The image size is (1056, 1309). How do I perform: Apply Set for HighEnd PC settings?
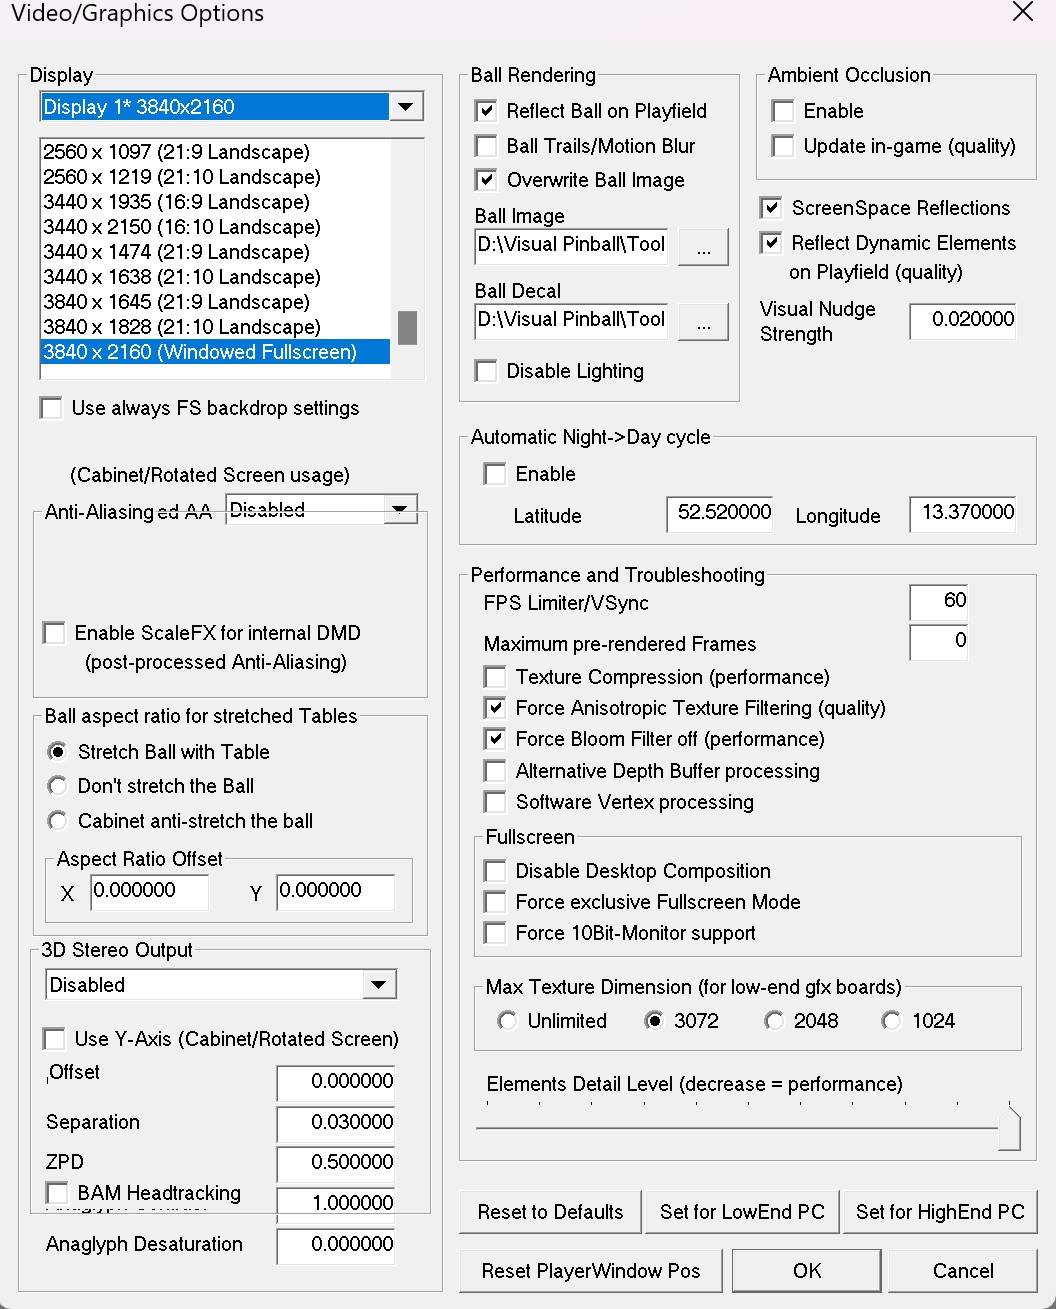(938, 1211)
